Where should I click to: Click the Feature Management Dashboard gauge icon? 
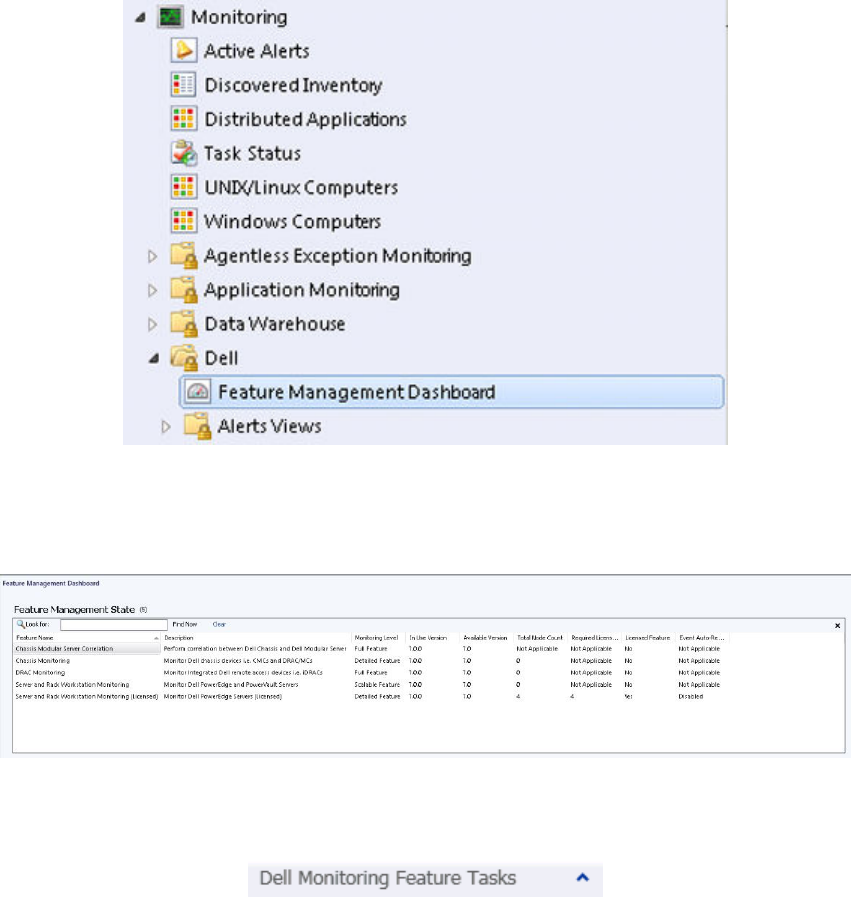tap(198, 392)
